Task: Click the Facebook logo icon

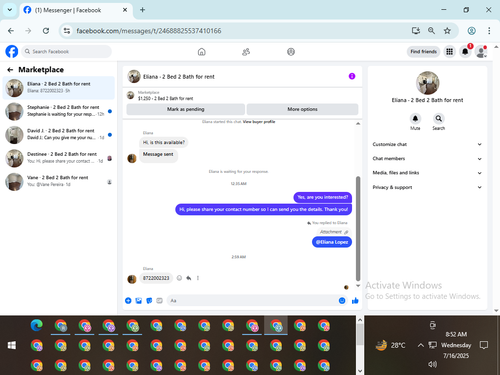Action: 12,52
